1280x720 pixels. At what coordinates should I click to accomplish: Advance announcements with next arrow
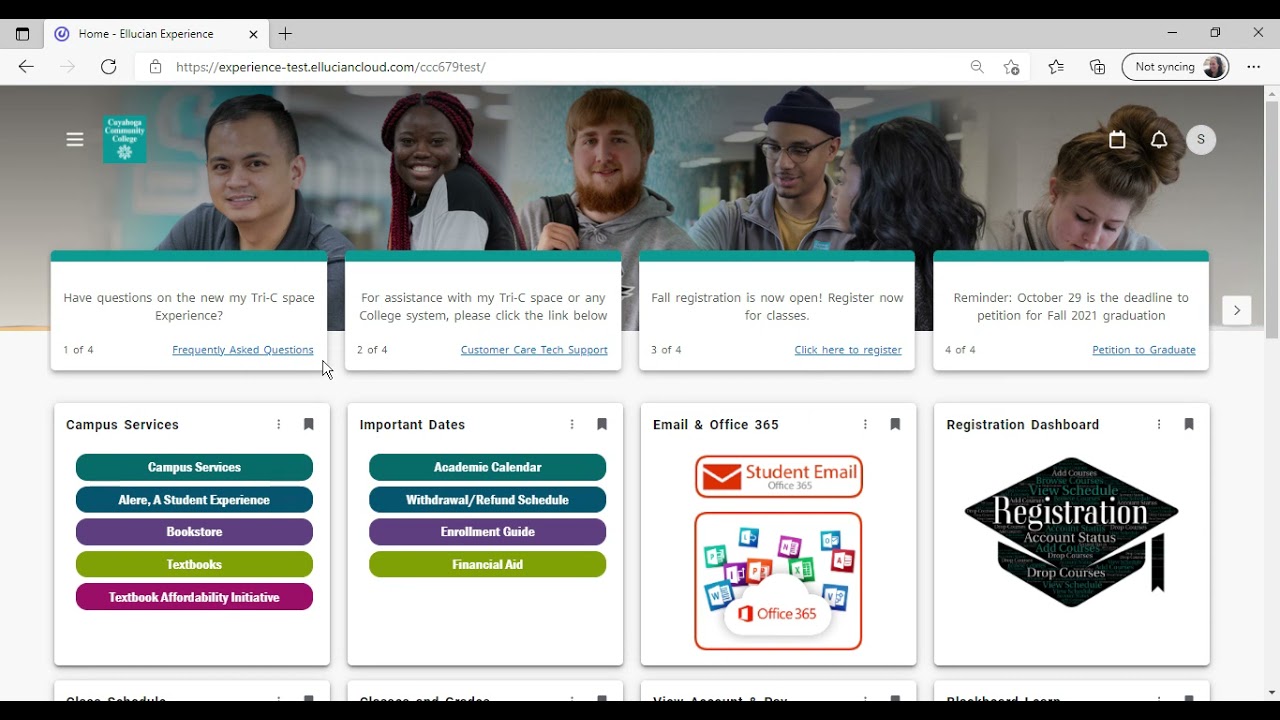pyautogui.click(x=1237, y=310)
